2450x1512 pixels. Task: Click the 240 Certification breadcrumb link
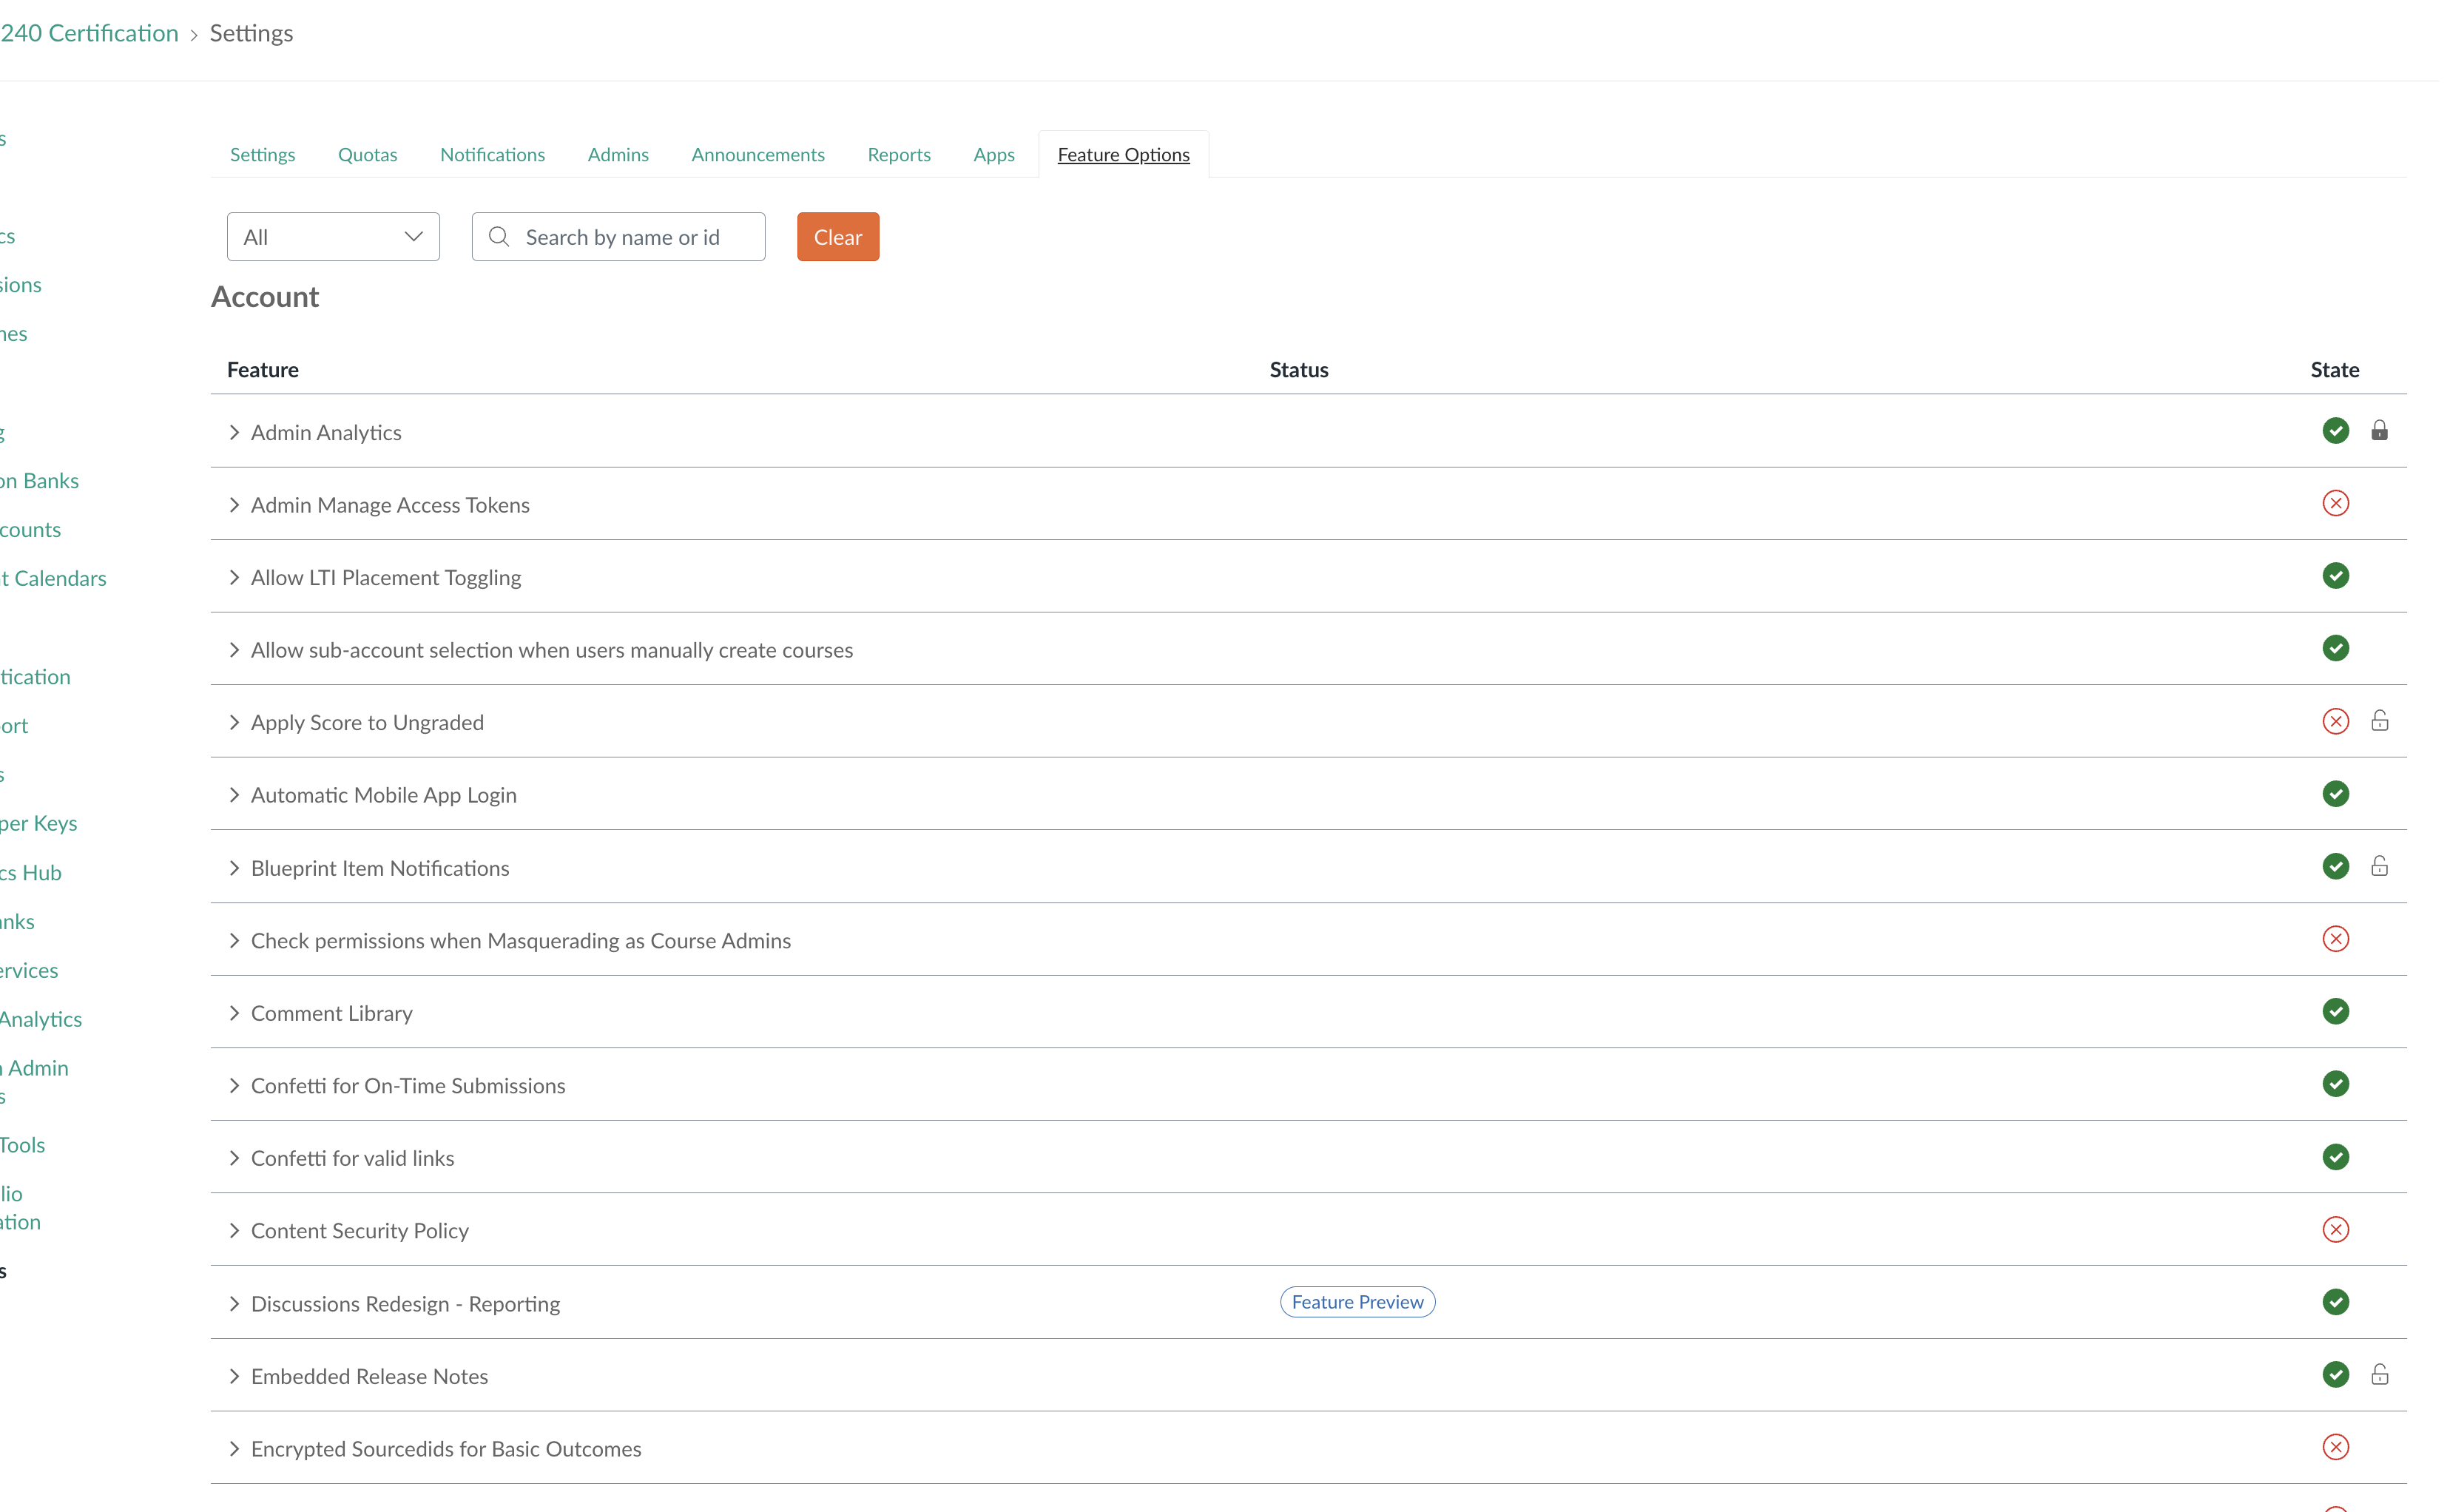tap(89, 32)
